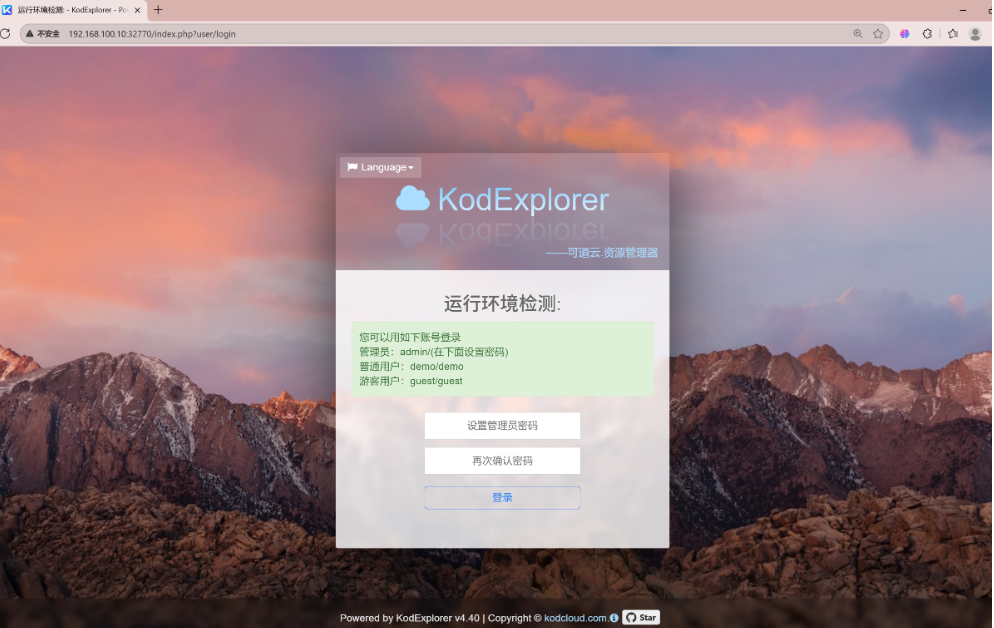Click the 登录 login button
994x628 pixels.
[502, 497]
